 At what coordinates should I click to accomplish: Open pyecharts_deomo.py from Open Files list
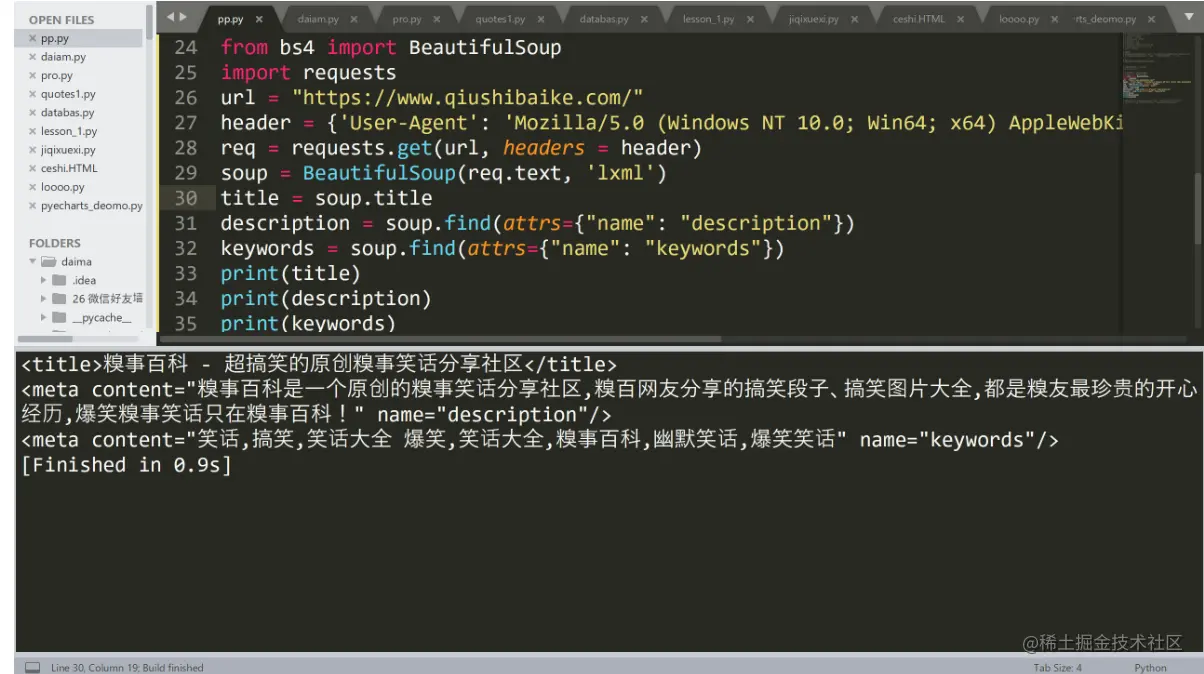[91, 206]
